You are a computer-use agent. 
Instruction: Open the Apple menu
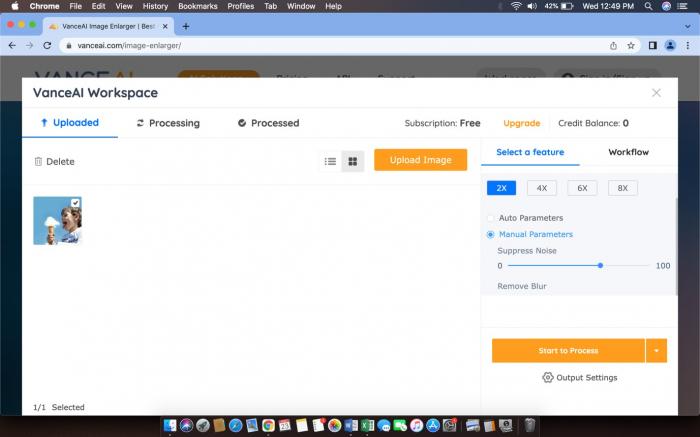click(x=15, y=6)
